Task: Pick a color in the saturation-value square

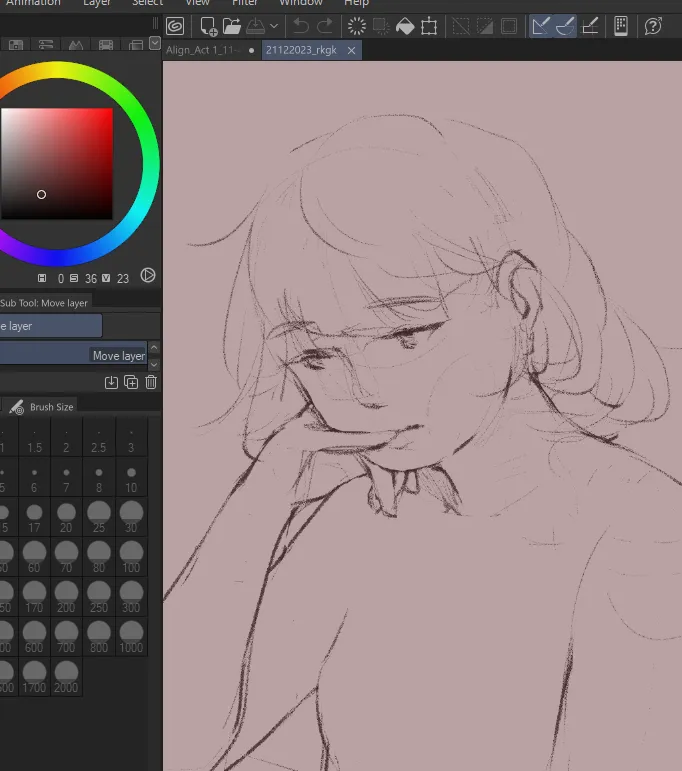Action: pyautogui.click(x=57, y=164)
